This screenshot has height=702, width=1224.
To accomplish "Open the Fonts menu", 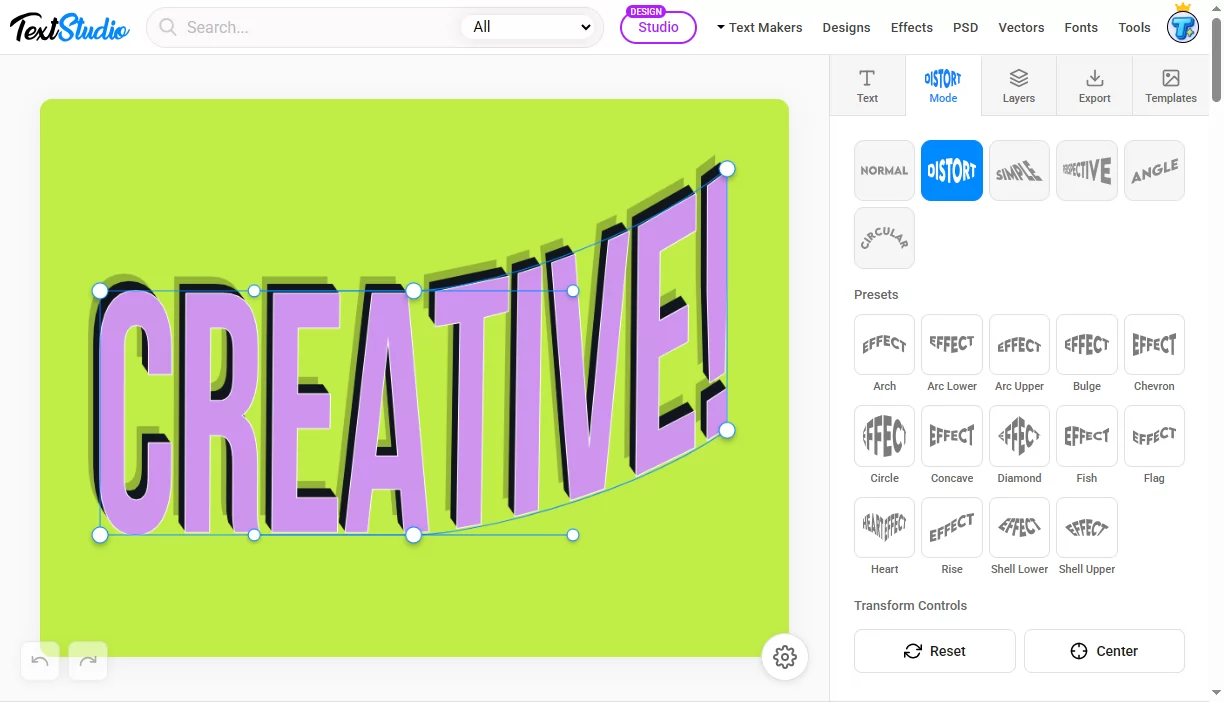I will (x=1081, y=27).
